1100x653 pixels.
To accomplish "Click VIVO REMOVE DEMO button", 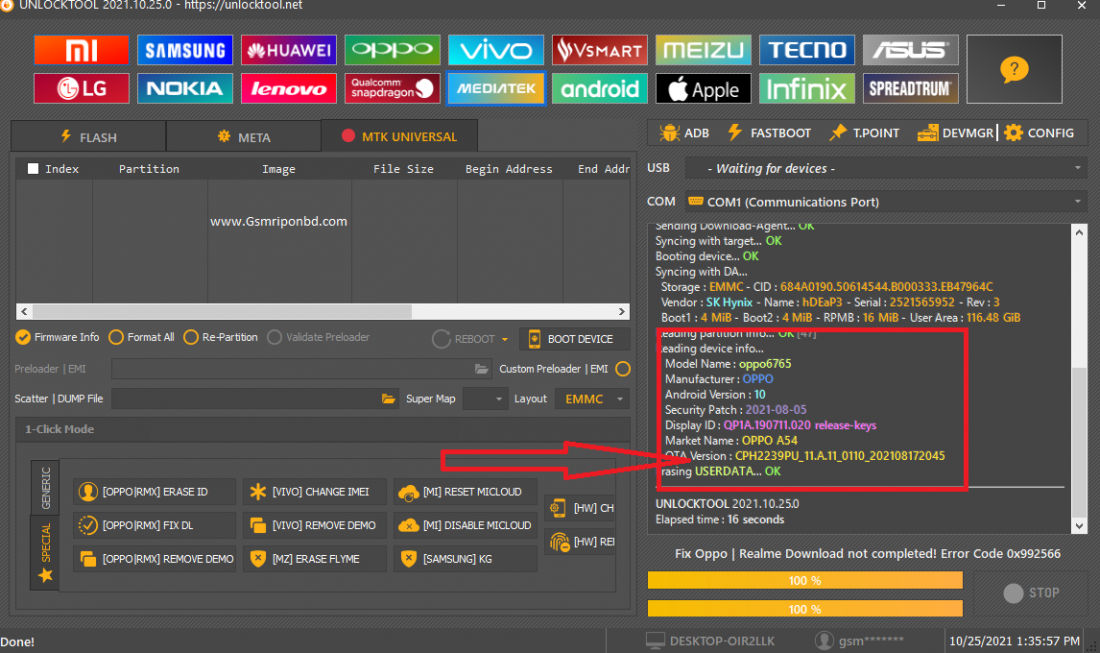I will click(x=315, y=525).
